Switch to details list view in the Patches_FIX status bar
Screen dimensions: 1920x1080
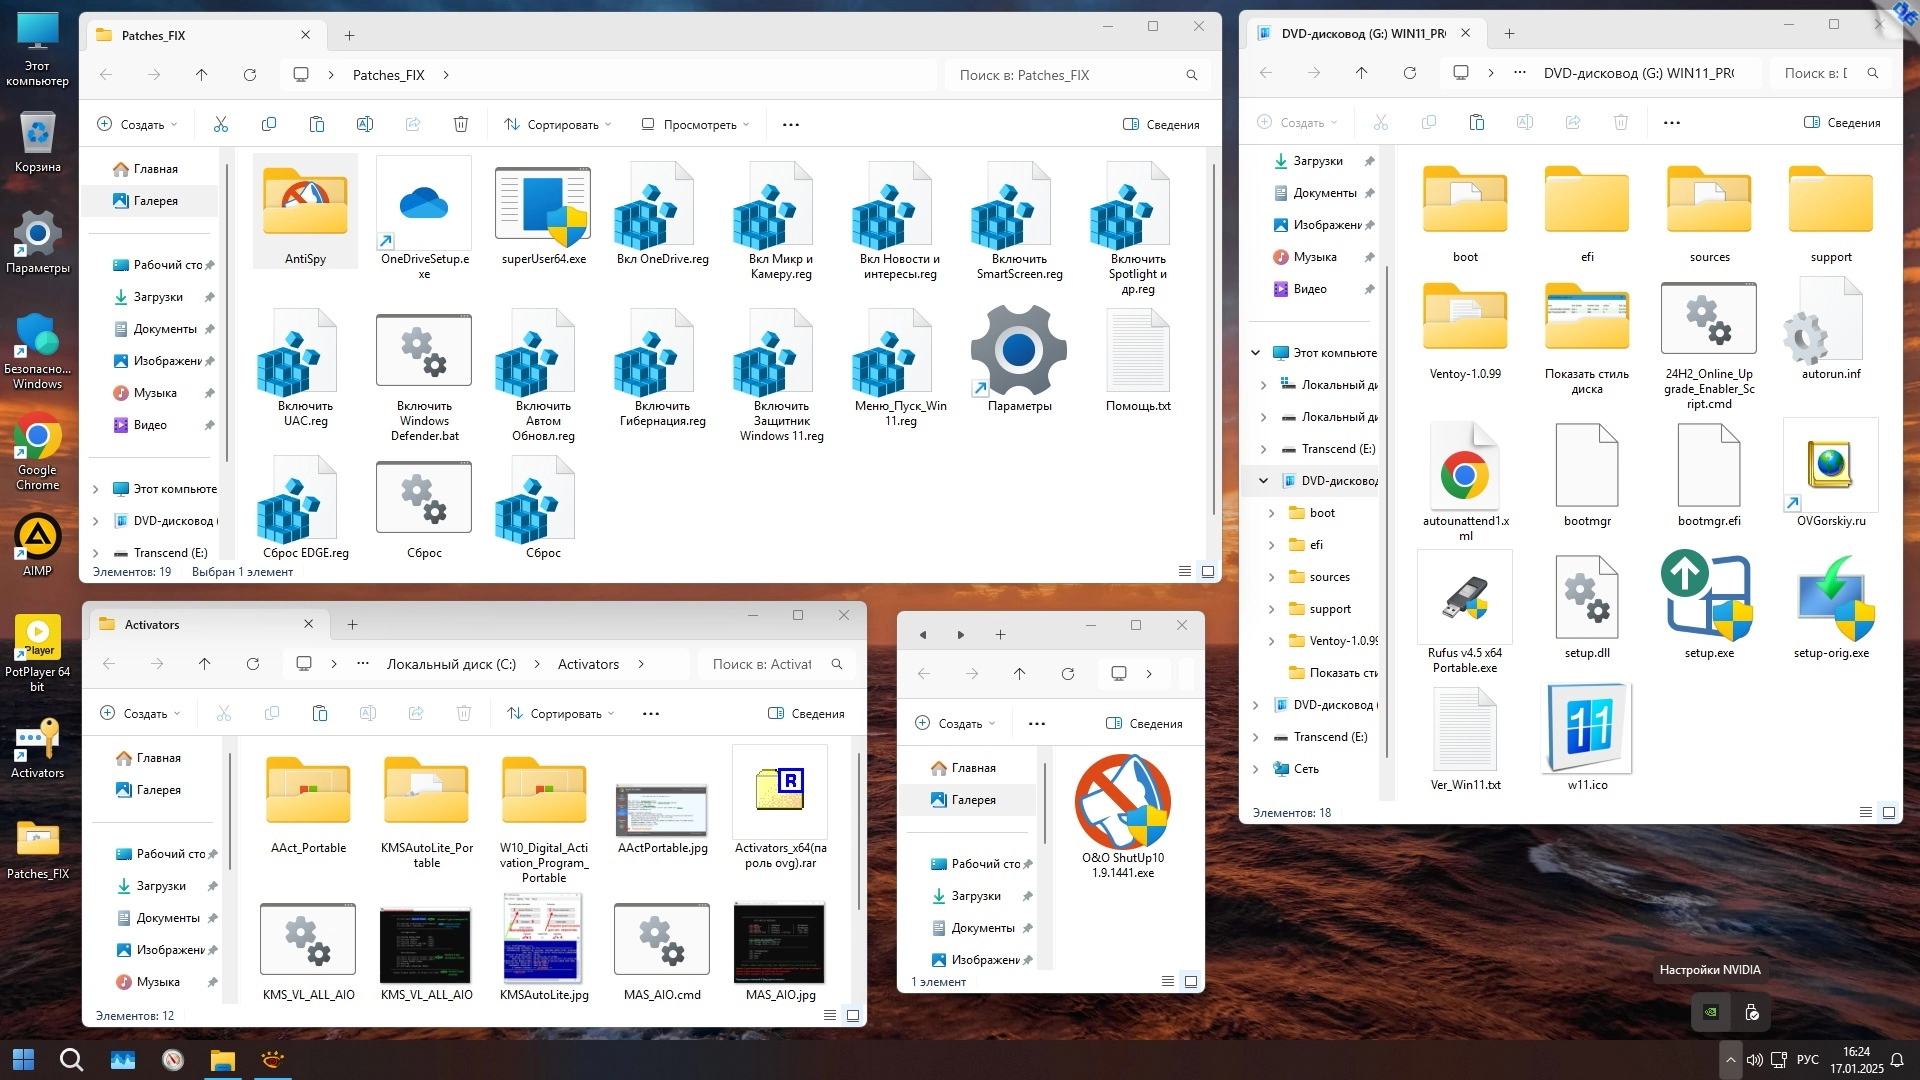point(1184,571)
